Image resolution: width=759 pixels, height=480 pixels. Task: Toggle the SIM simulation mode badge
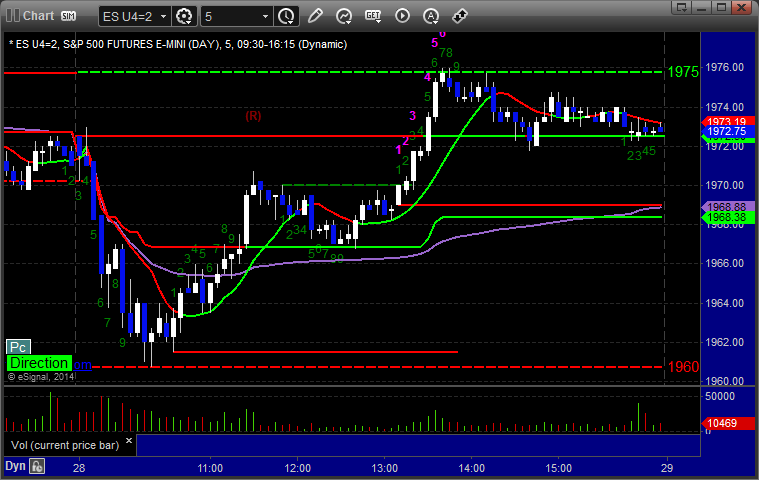click(68, 16)
